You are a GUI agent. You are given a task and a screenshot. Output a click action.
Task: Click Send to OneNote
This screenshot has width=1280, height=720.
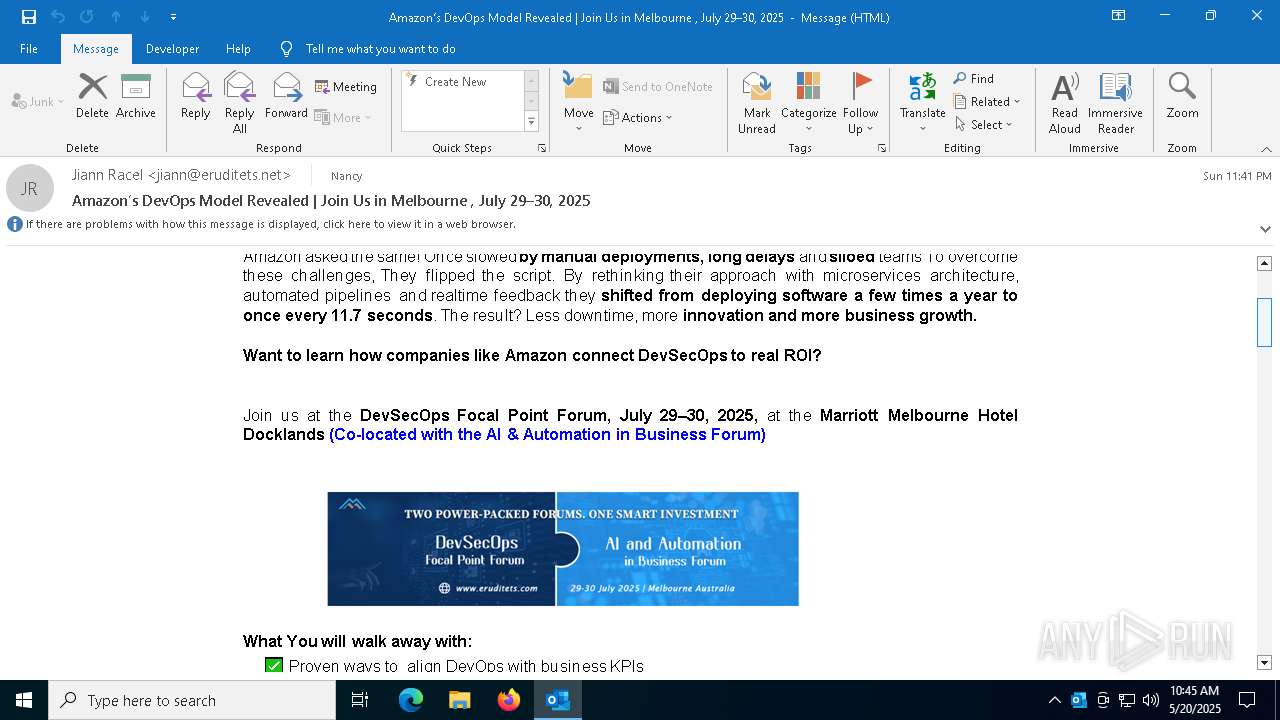658,87
